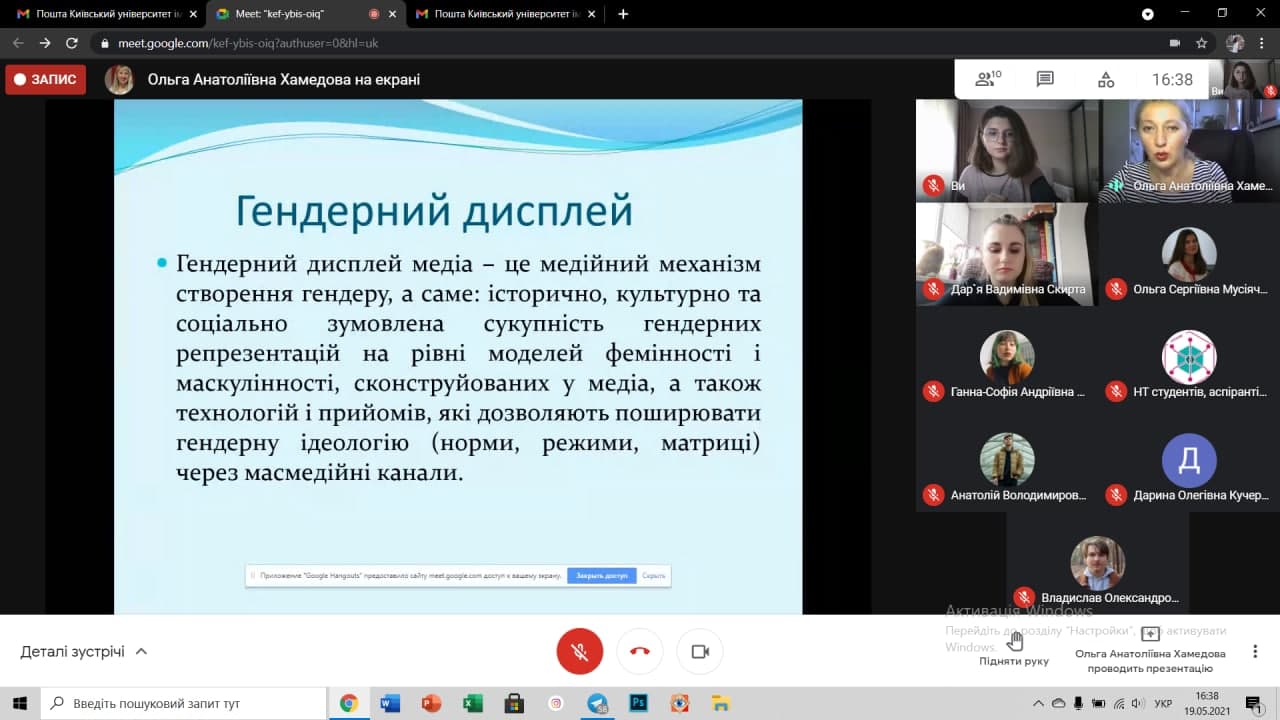Viewport: 1280px width, 720px height.
Task: Open the Chrome tab search dropdown
Action: pos(1148,14)
